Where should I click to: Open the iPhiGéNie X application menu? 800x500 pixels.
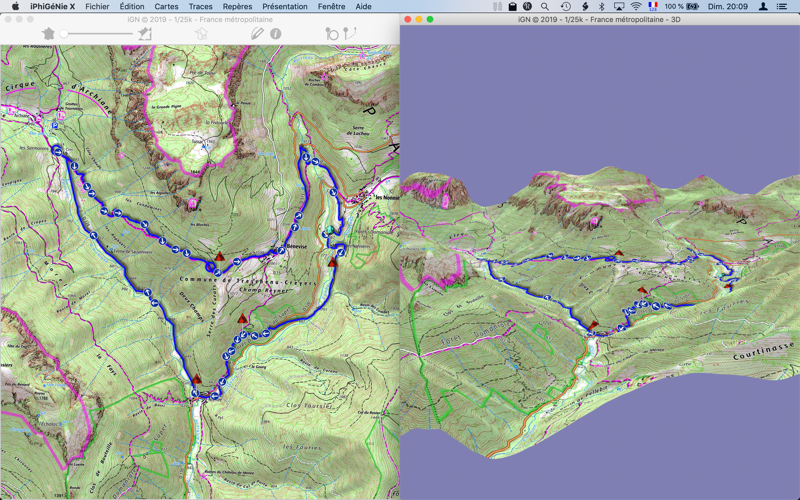[52, 7]
